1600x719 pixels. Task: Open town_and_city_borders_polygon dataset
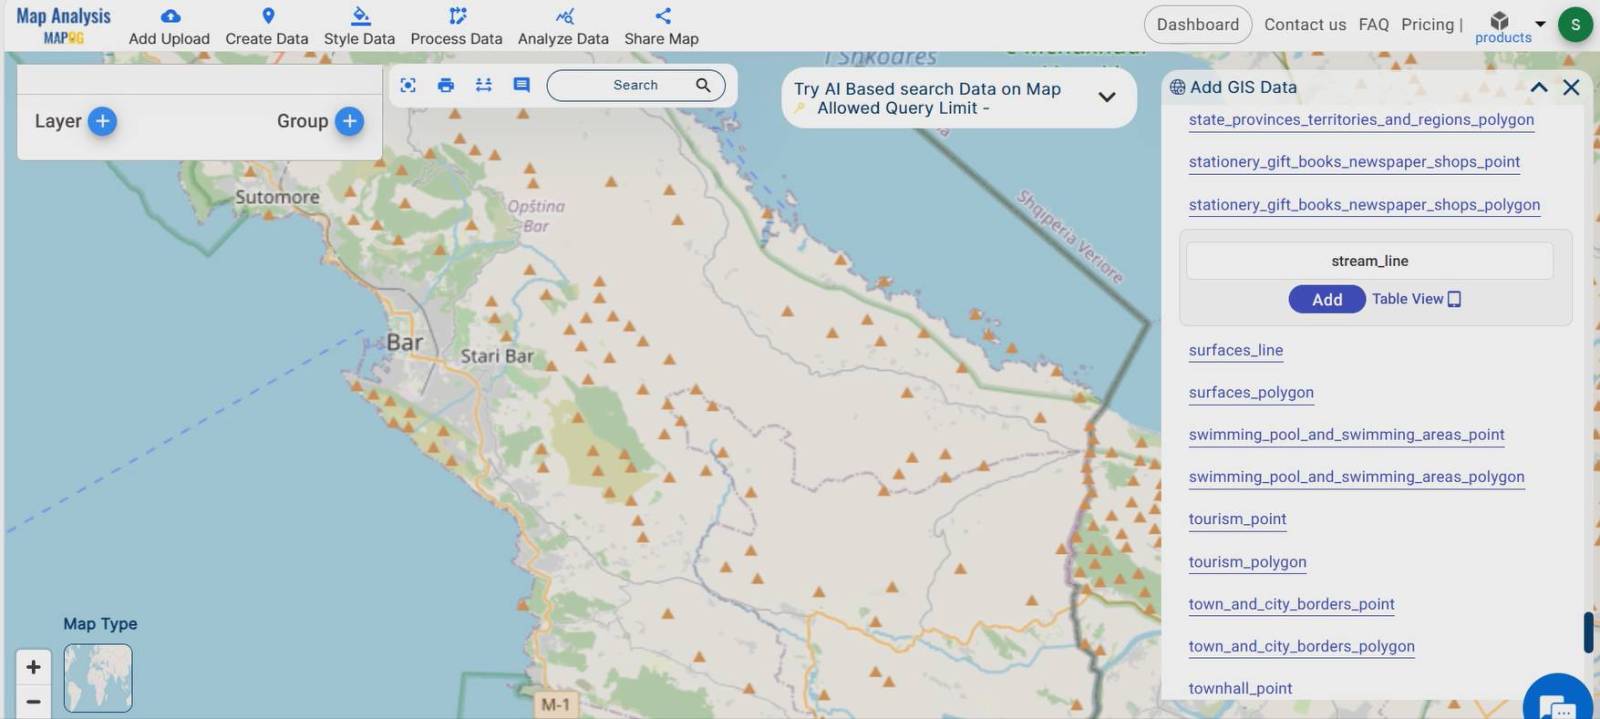[1301, 646]
